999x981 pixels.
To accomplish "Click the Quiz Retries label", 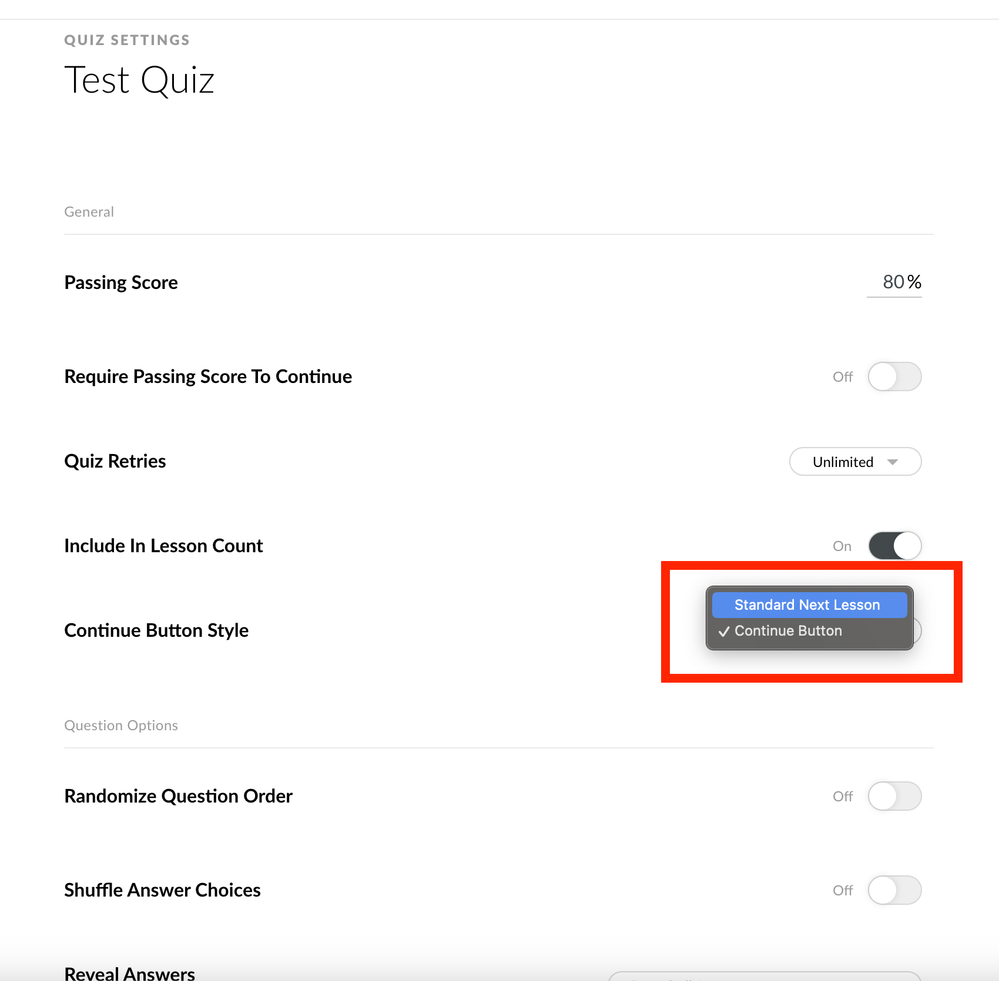I will point(115,462).
